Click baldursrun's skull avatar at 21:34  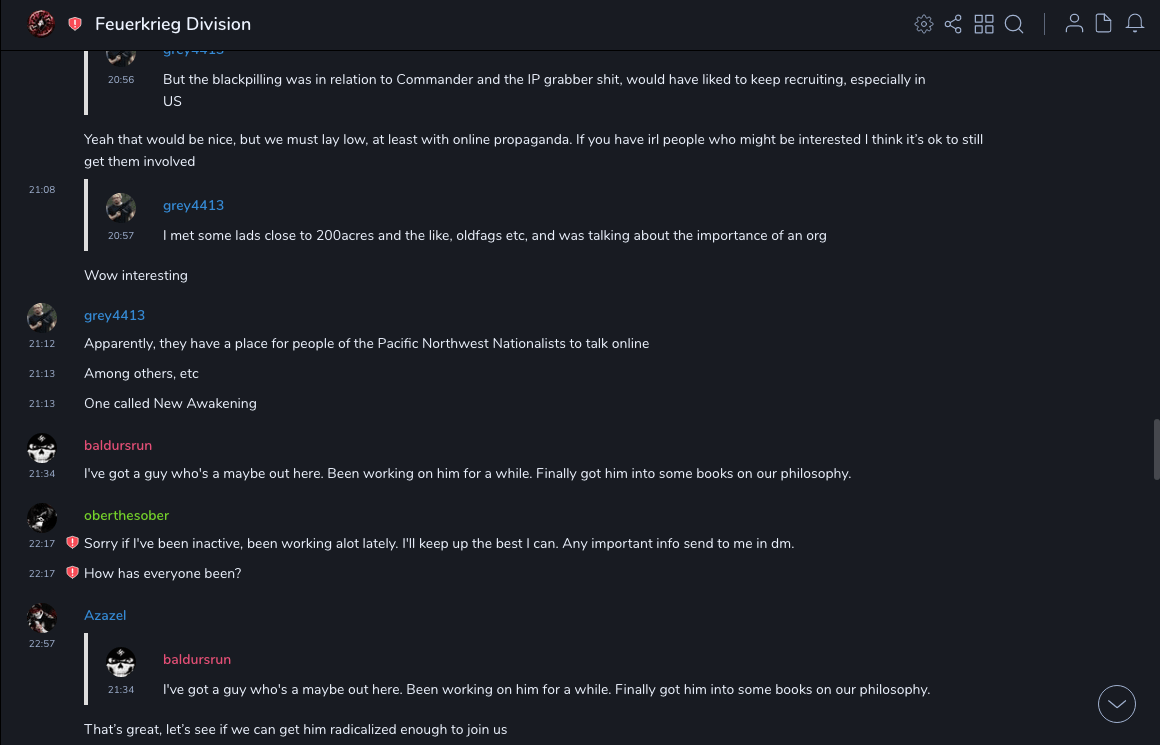(42, 448)
